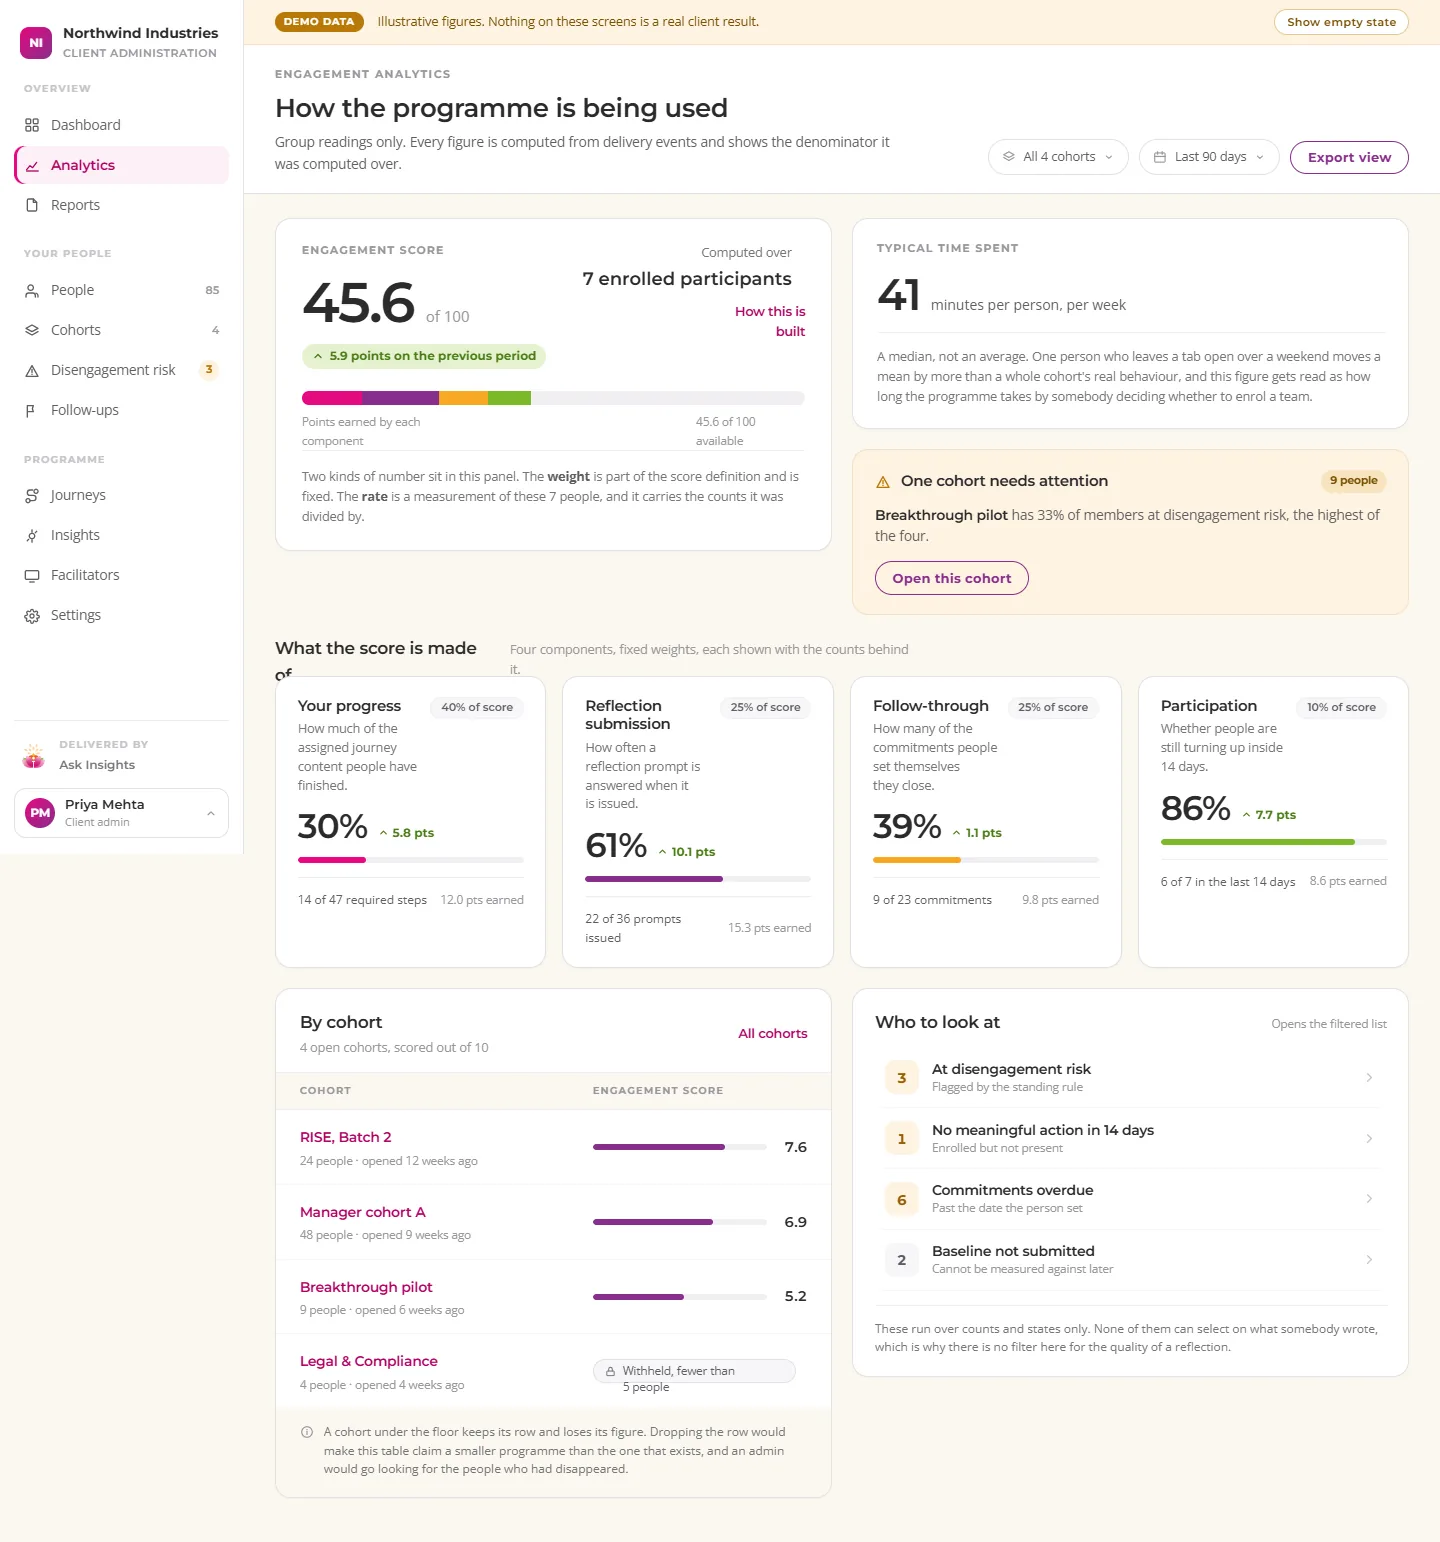1440x1542 pixels.
Task: Click the Participation 86% green progress bar
Action: [x=1273, y=842]
